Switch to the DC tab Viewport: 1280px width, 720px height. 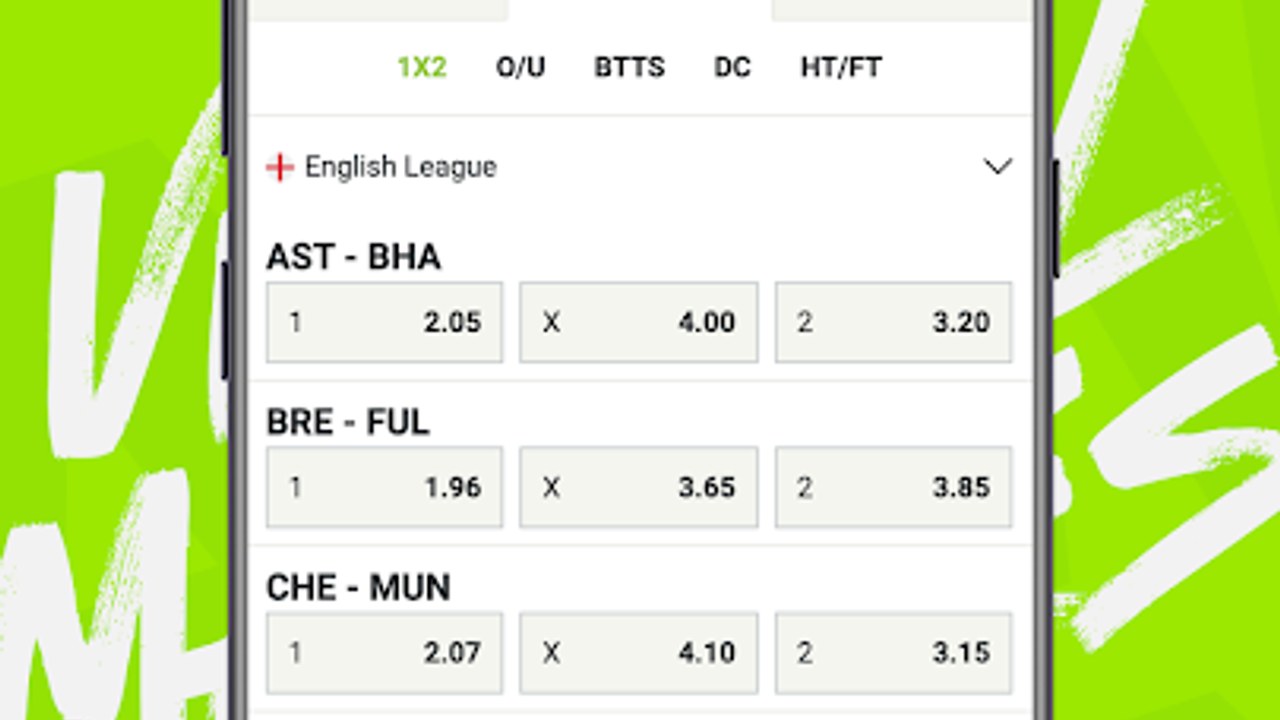pyautogui.click(x=732, y=67)
